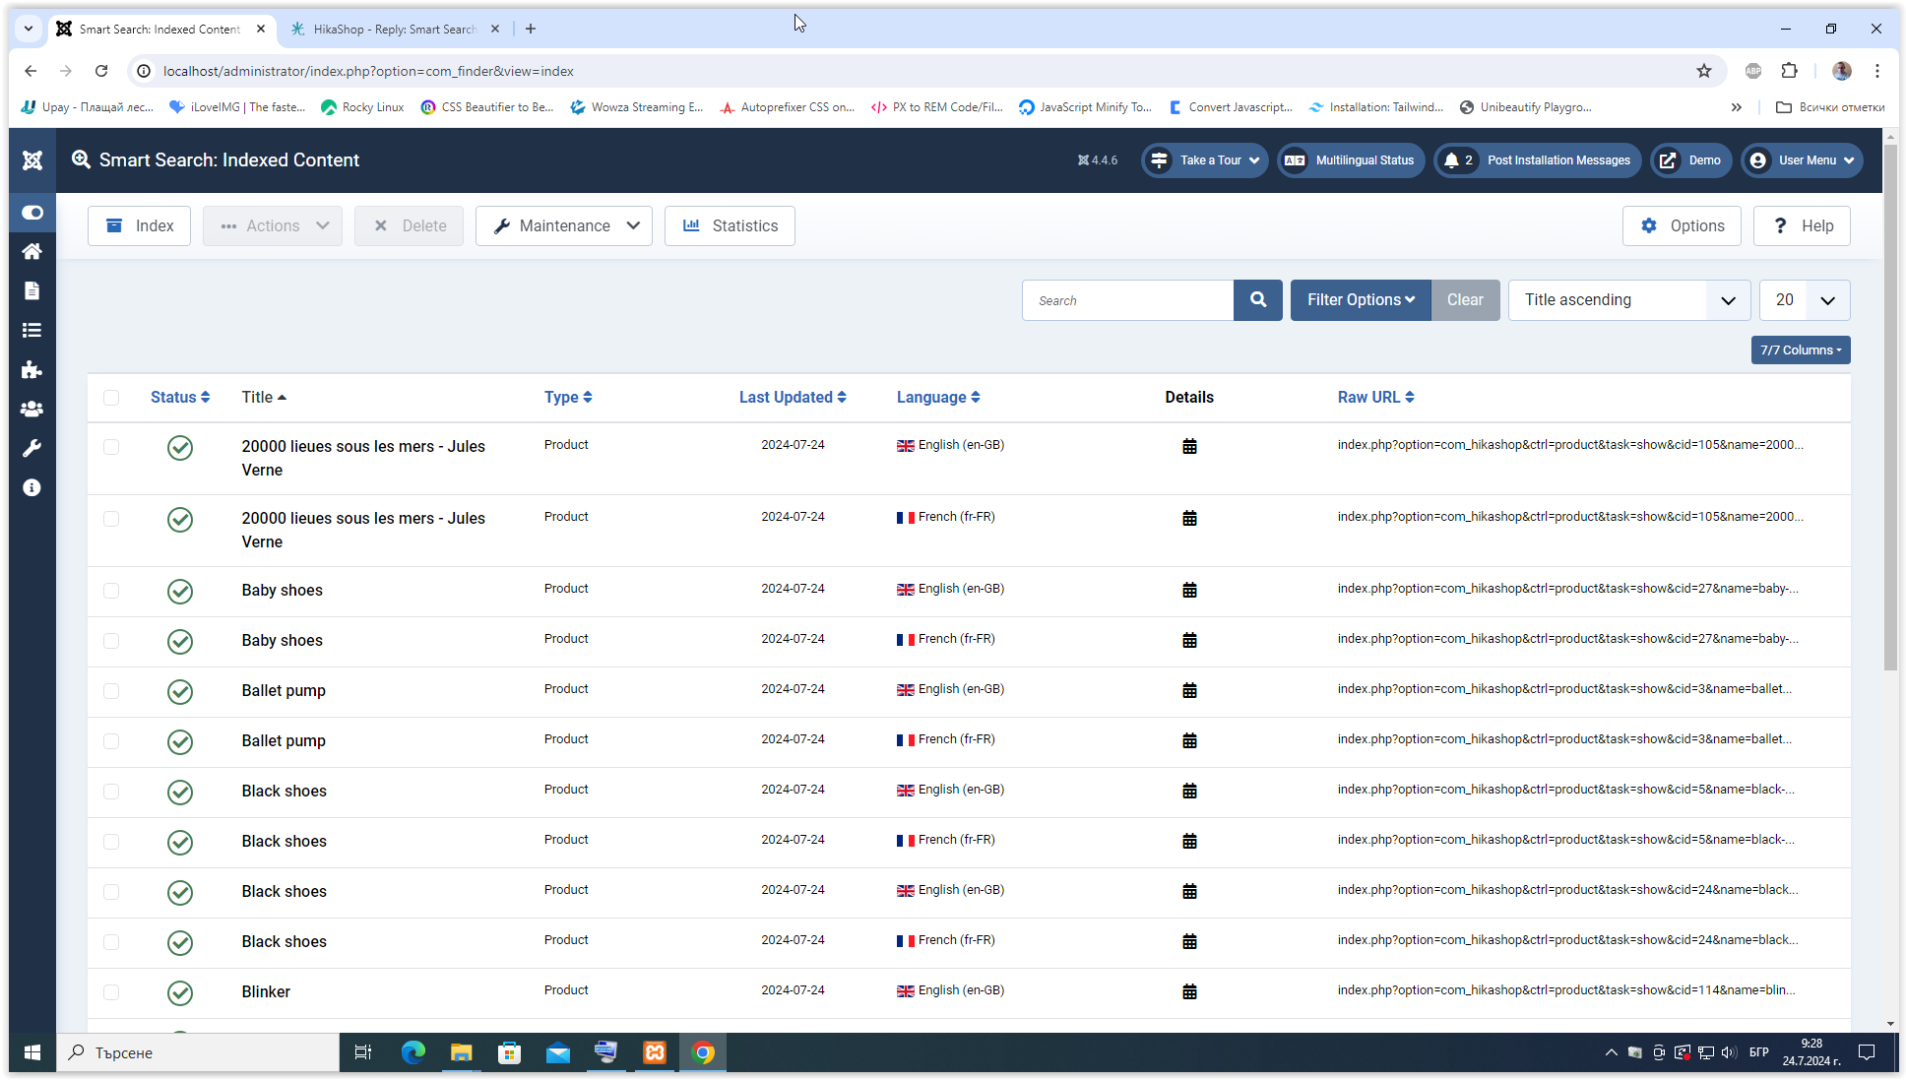Open the System wrench sidebar icon
Screen dimensions: 1906x1080
click(32, 448)
